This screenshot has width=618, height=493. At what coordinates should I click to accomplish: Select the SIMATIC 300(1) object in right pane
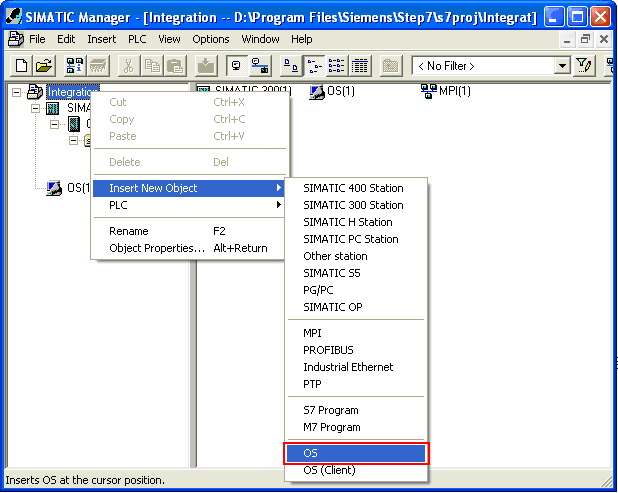click(x=244, y=90)
